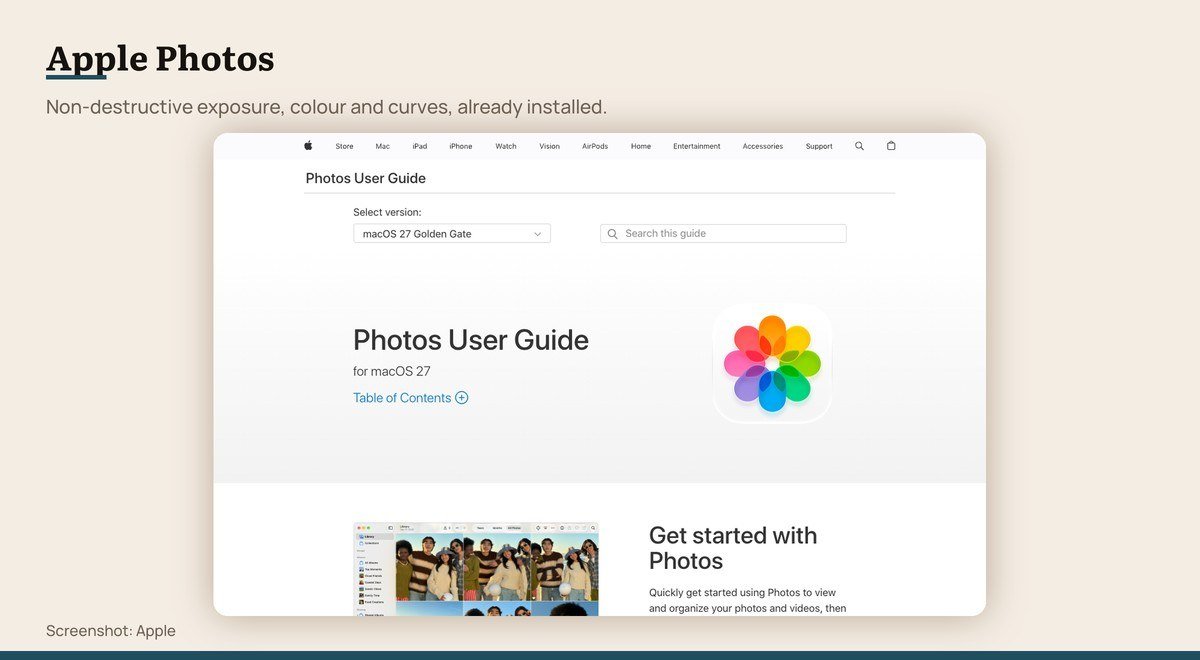Click the Get started with Photos heading
1200x660 pixels.
click(x=733, y=548)
